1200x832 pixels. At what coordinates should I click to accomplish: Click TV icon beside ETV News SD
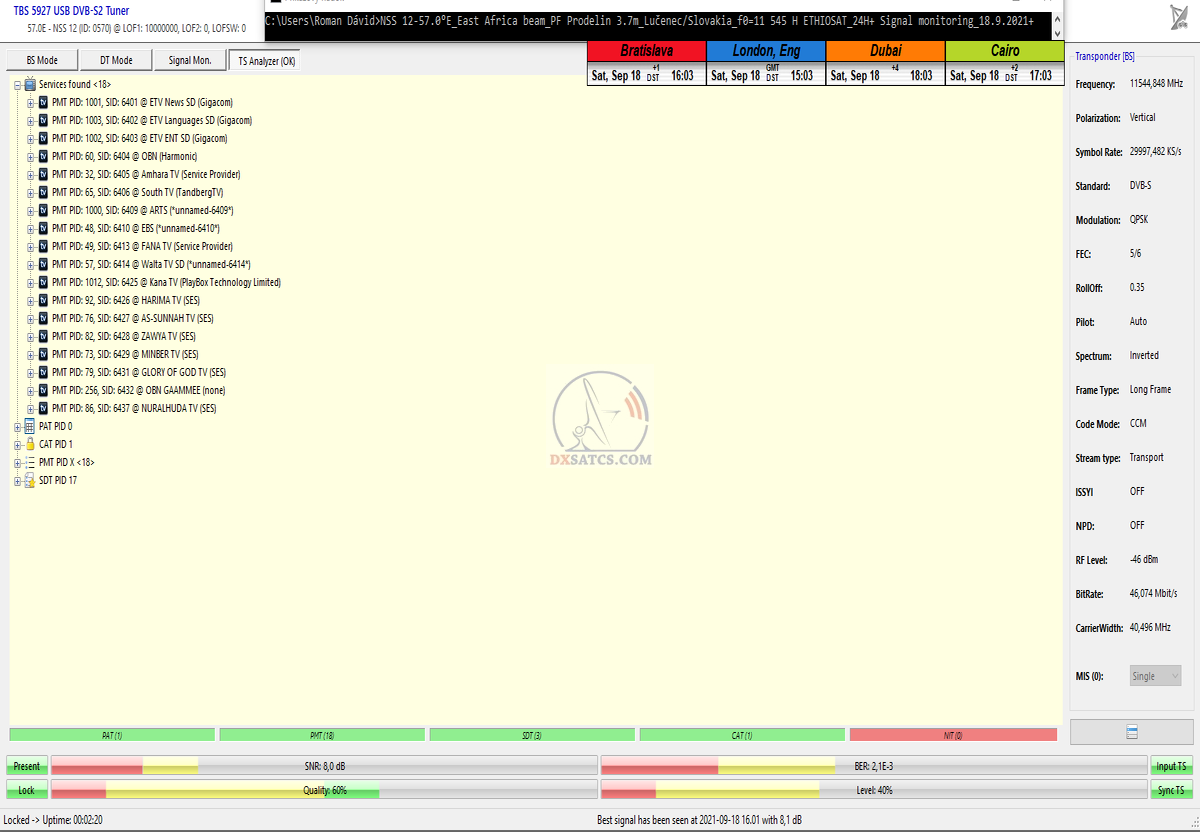43,102
